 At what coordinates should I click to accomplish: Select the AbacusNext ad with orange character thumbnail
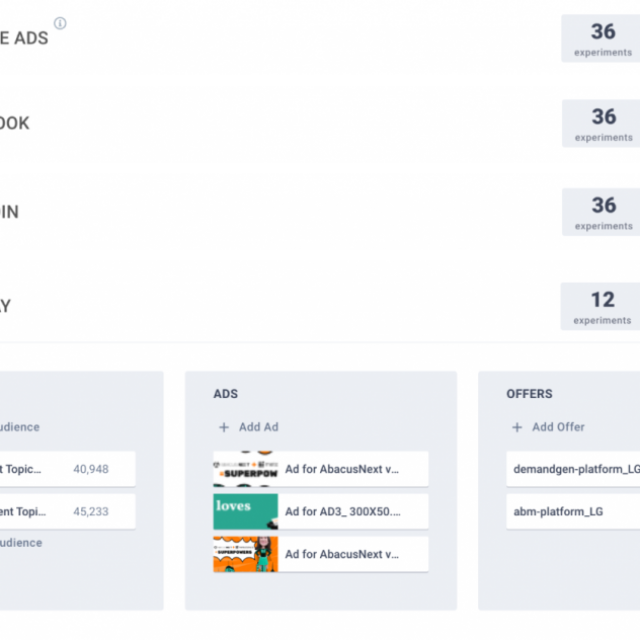320,554
